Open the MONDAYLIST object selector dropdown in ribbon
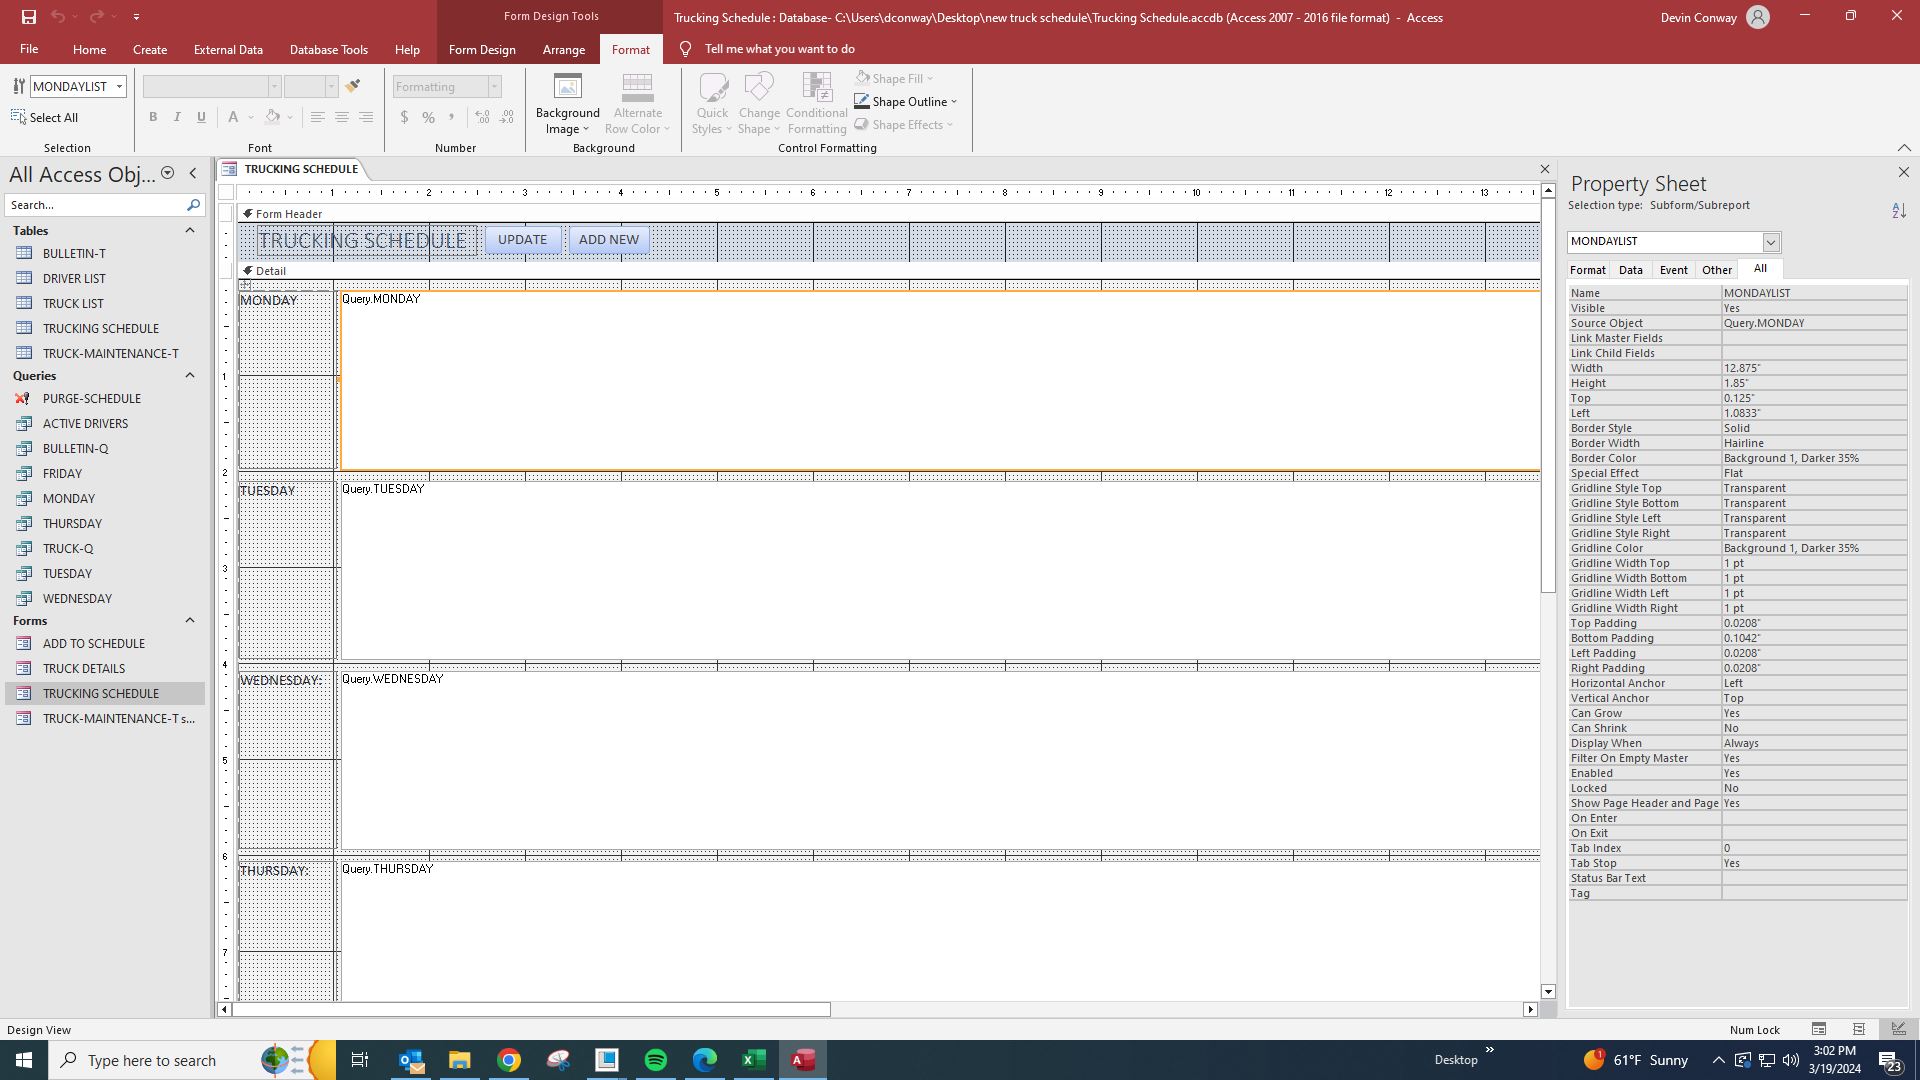This screenshot has width=1920, height=1080. (119, 86)
